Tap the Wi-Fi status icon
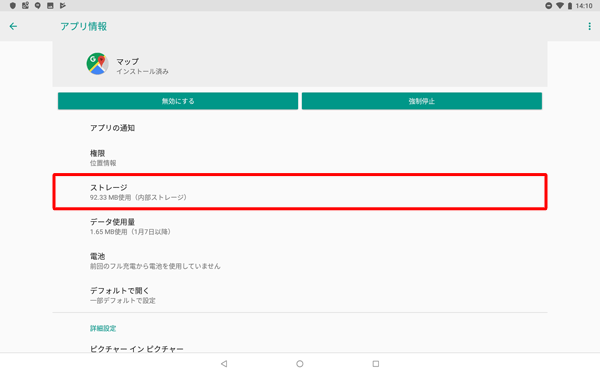Viewport: 600px width, 375px height. tap(560, 6)
